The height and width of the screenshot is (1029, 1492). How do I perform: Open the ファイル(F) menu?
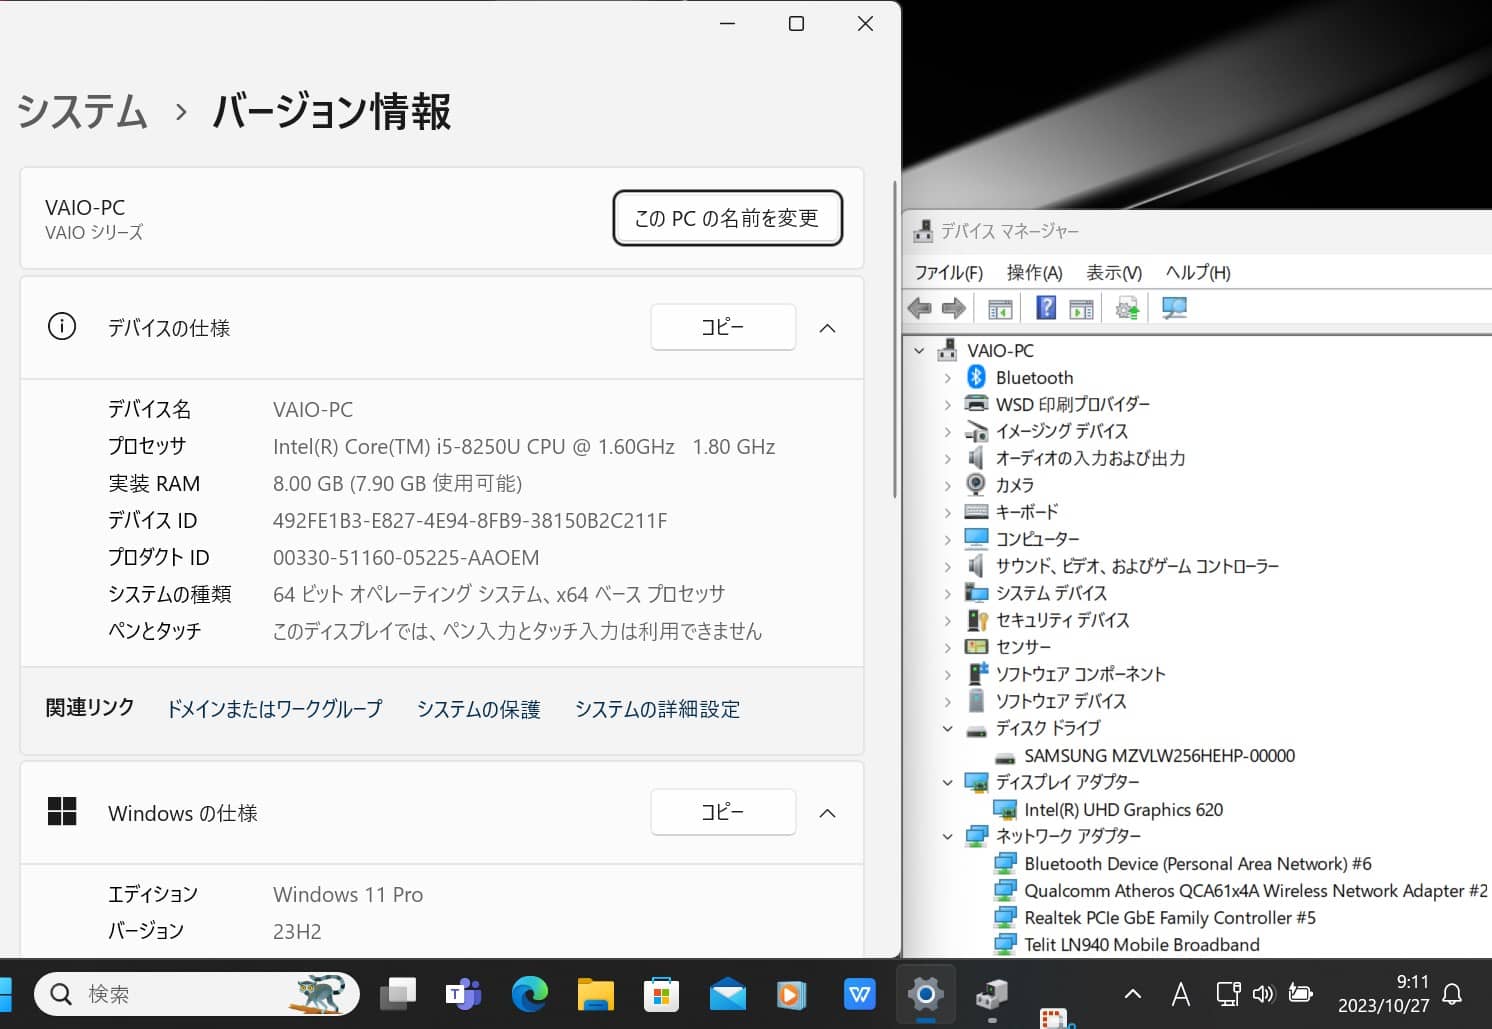948,272
